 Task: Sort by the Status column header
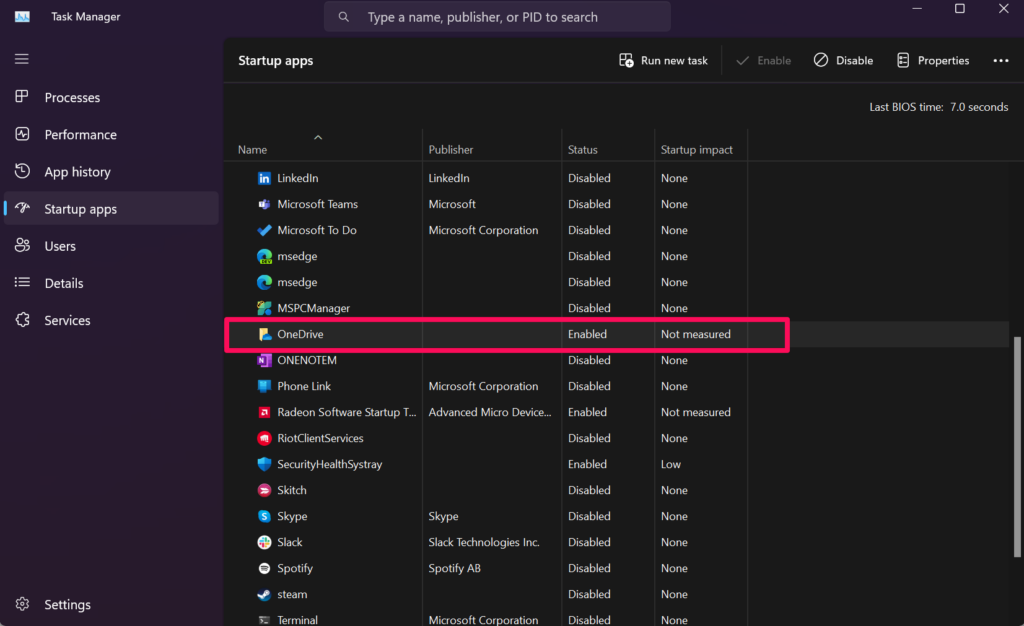(x=582, y=150)
